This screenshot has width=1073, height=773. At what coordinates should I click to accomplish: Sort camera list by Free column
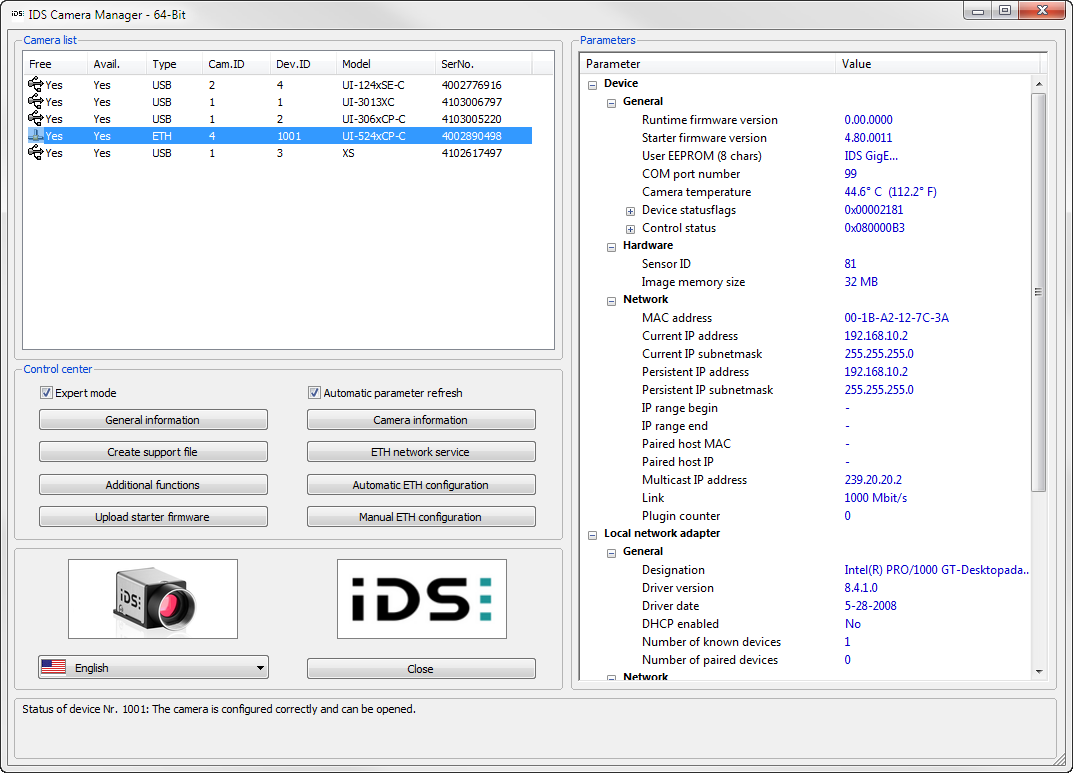[x=55, y=64]
